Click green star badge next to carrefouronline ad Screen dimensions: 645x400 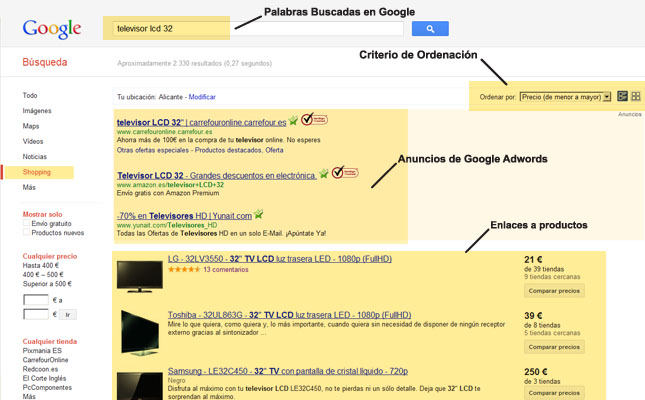click(293, 121)
